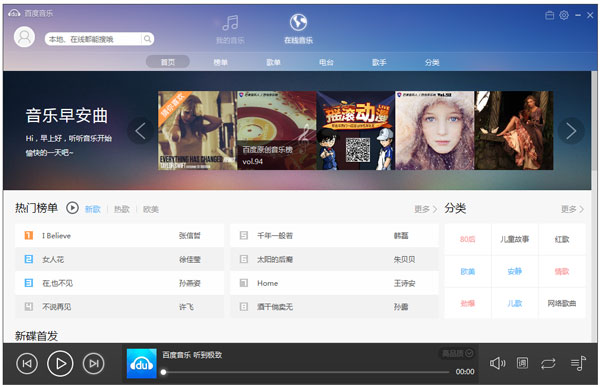Open the lyrics 词 icon

coord(522,363)
